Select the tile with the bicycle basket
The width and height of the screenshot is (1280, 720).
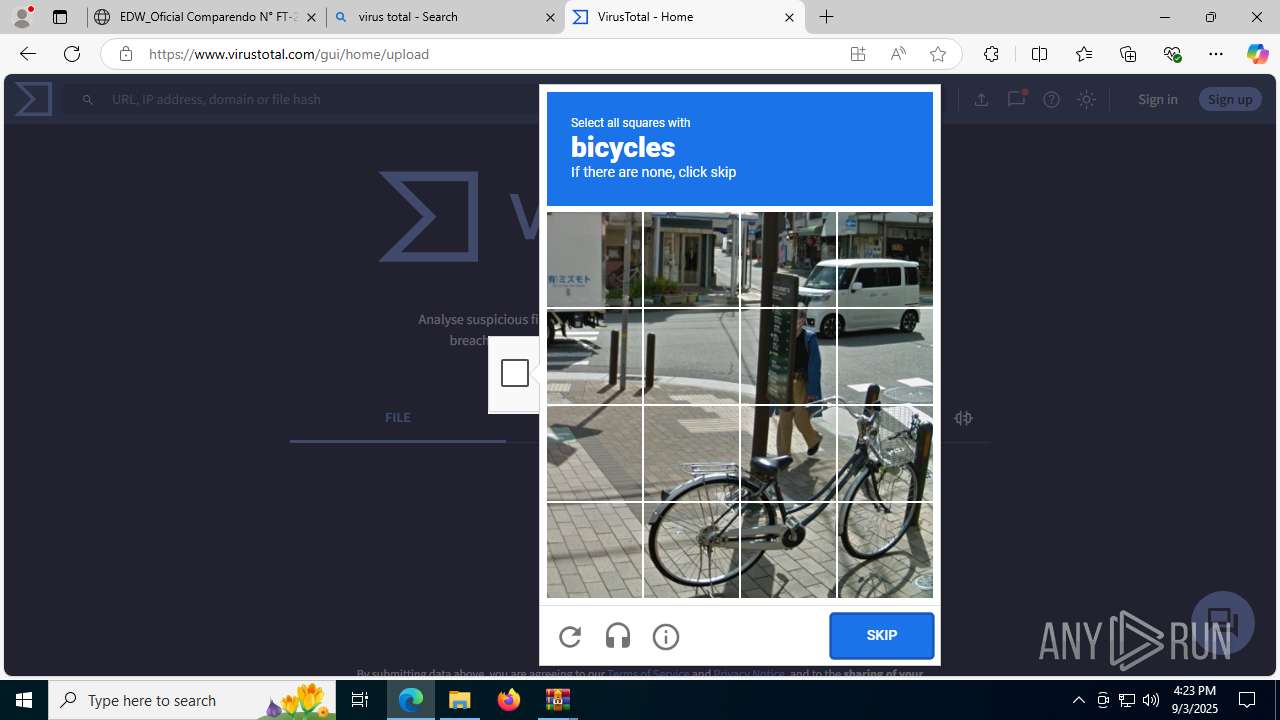(x=885, y=453)
